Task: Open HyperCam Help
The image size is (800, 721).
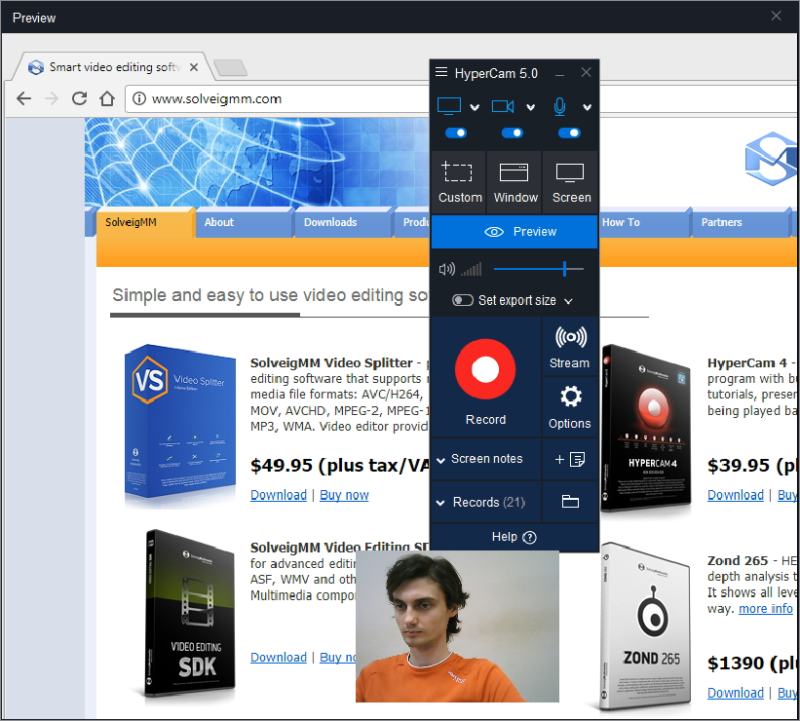Action: point(514,537)
